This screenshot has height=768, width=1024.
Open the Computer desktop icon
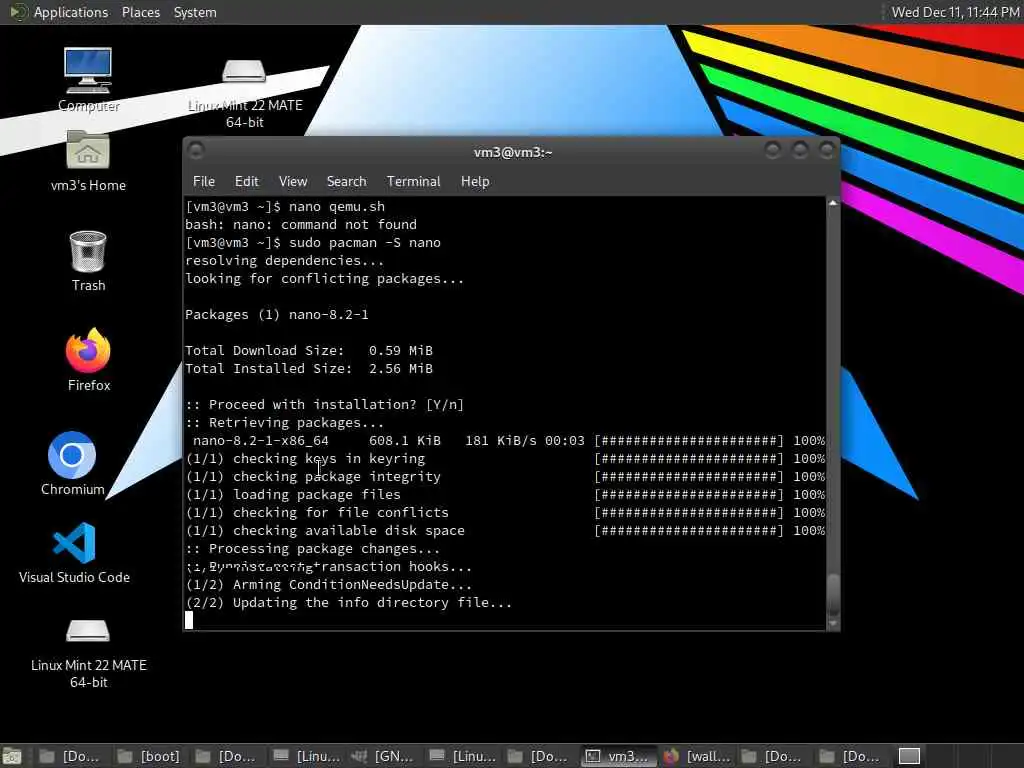pyautogui.click(x=88, y=78)
